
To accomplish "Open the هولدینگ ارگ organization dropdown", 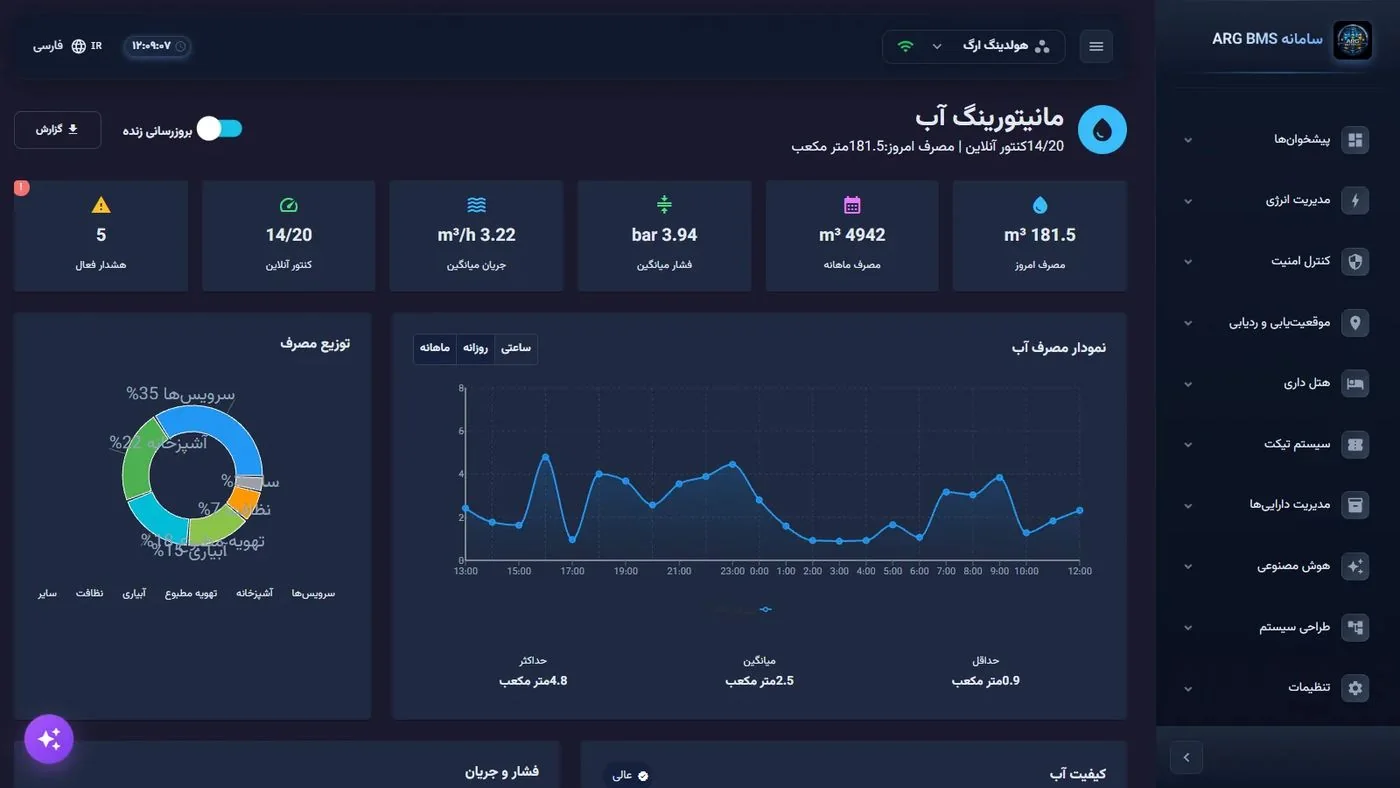I will [x=973, y=47].
